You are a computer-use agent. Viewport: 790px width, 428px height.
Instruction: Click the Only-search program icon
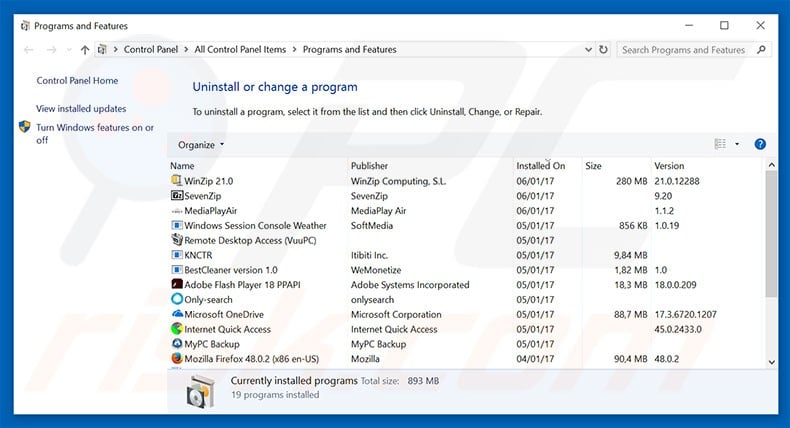point(177,299)
